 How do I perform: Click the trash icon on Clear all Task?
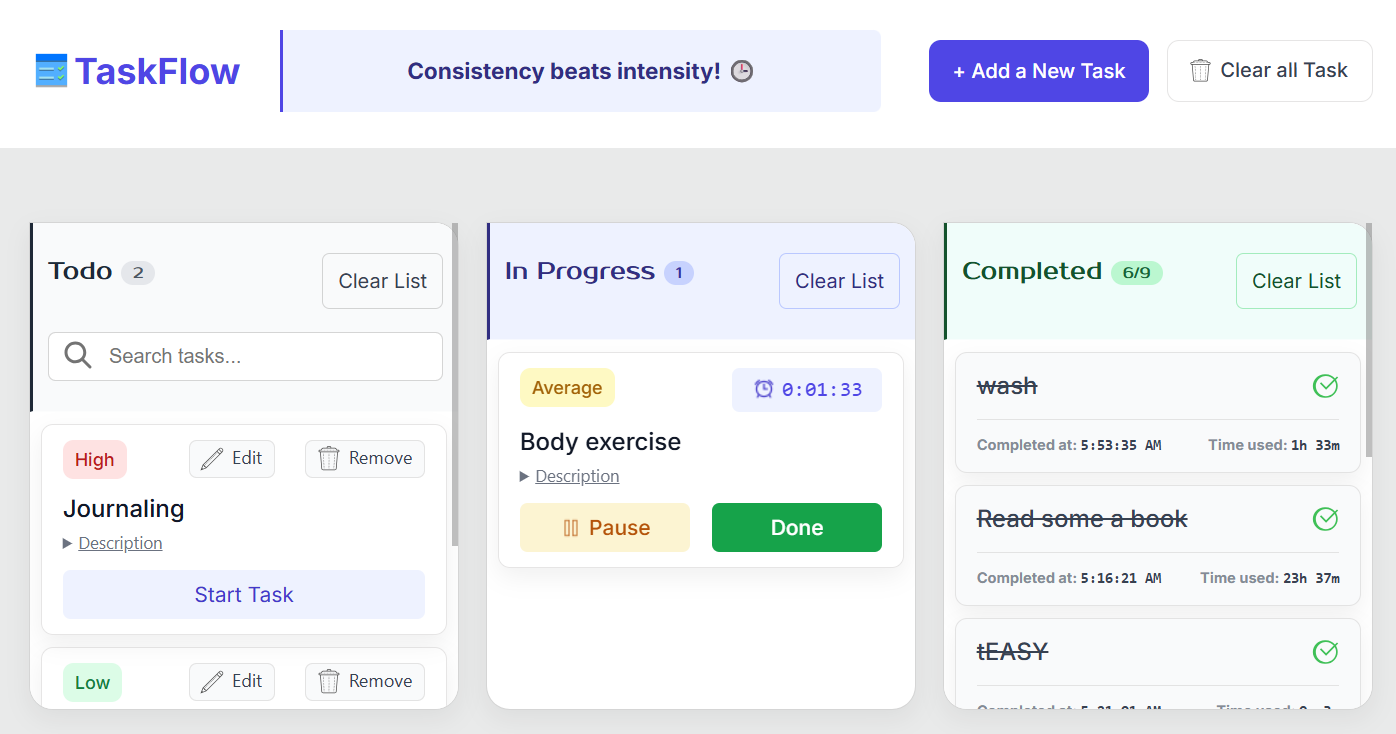coord(1200,70)
